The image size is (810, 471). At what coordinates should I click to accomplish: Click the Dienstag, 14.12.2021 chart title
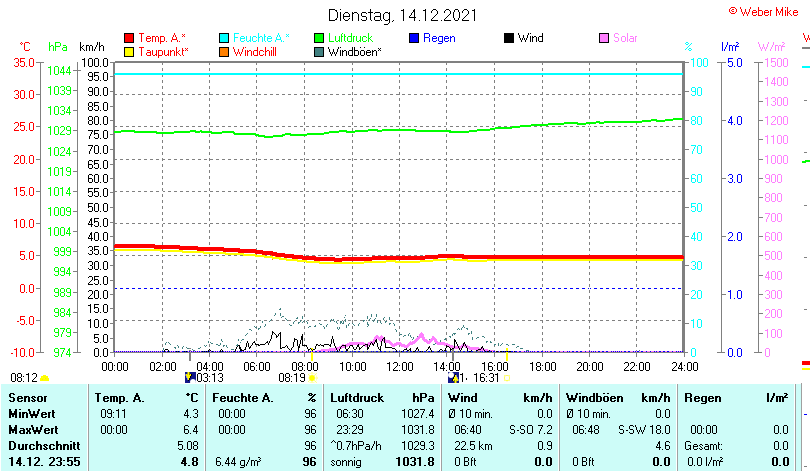pyautogui.click(x=402, y=15)
